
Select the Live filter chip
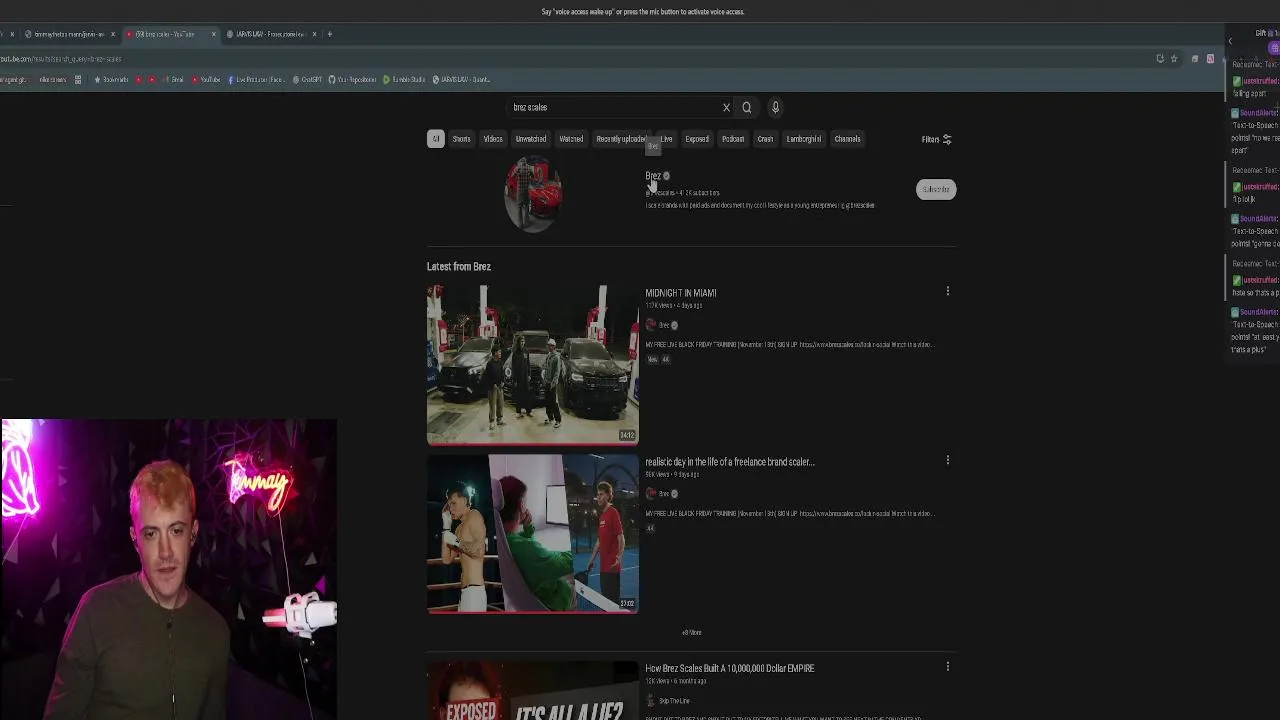point(666,139)
